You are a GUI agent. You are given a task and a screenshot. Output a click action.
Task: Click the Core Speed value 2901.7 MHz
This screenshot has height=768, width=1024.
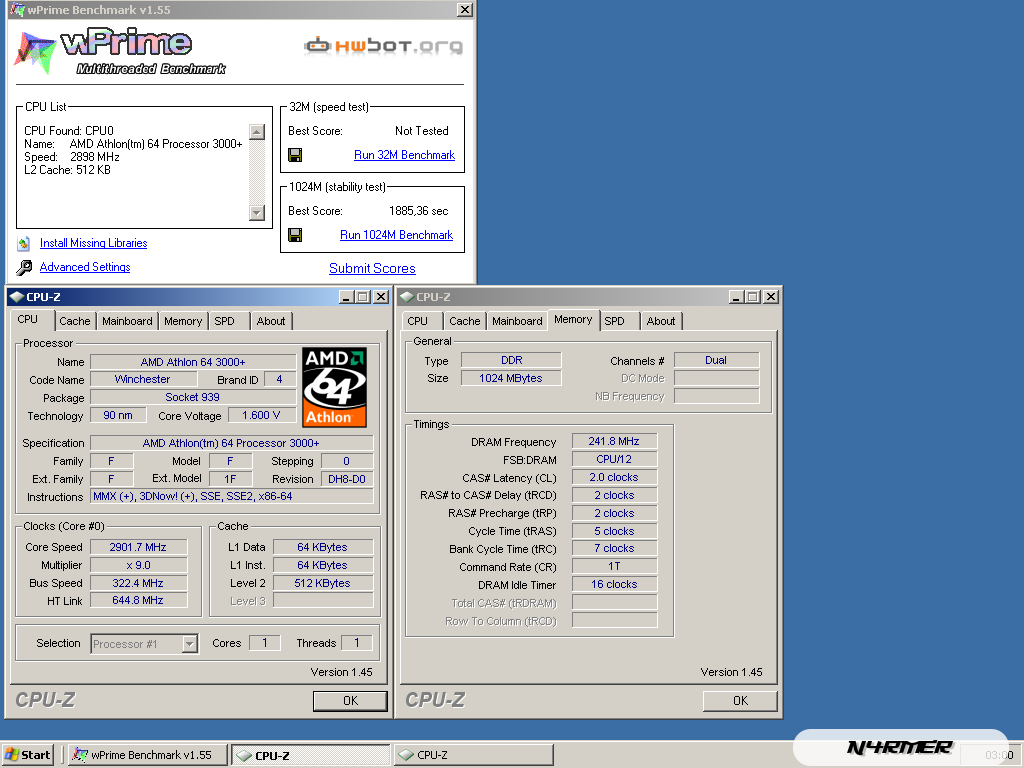pyautogui.click(x=138, y=547)
